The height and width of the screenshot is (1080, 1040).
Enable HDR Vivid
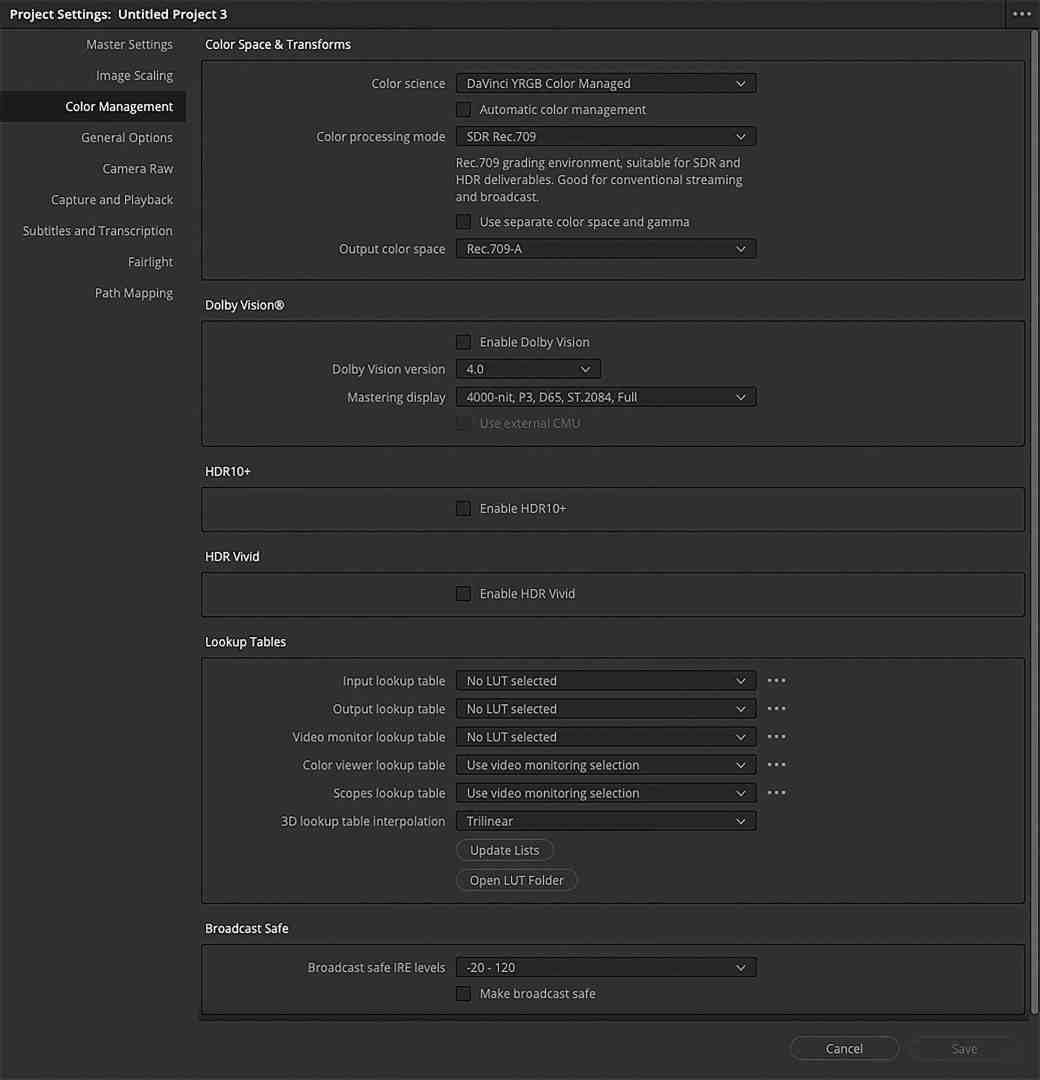pos(463,593)
